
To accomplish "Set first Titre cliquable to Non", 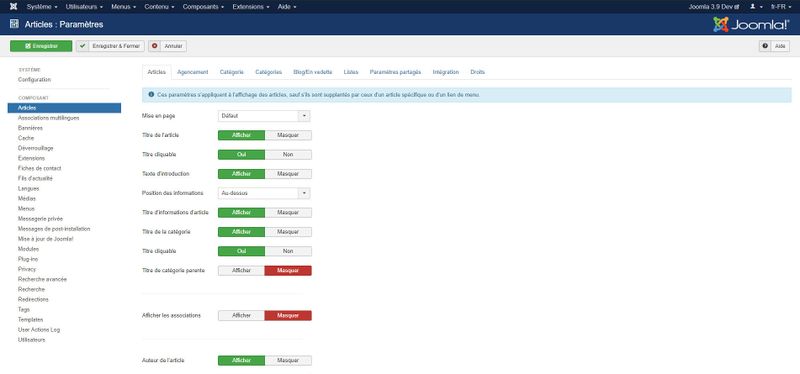I will [288, 155].
